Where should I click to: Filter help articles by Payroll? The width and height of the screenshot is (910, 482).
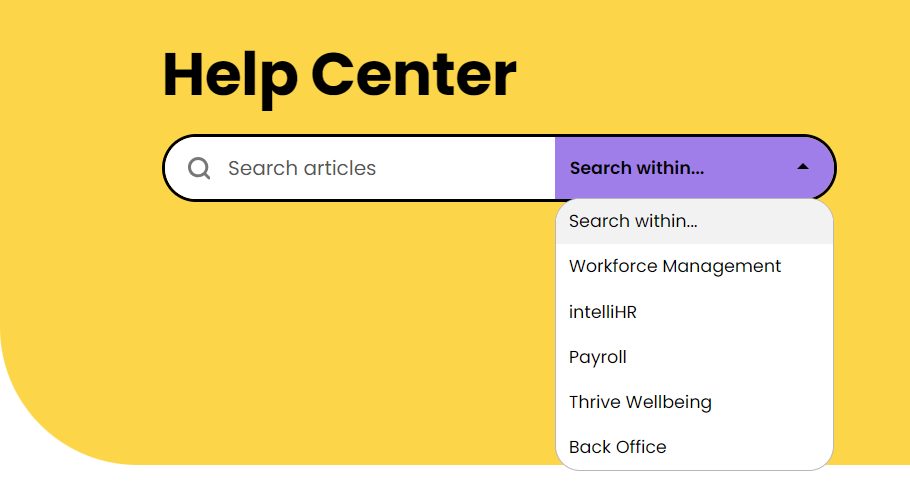pyautogui.click(x=694, y=357)
